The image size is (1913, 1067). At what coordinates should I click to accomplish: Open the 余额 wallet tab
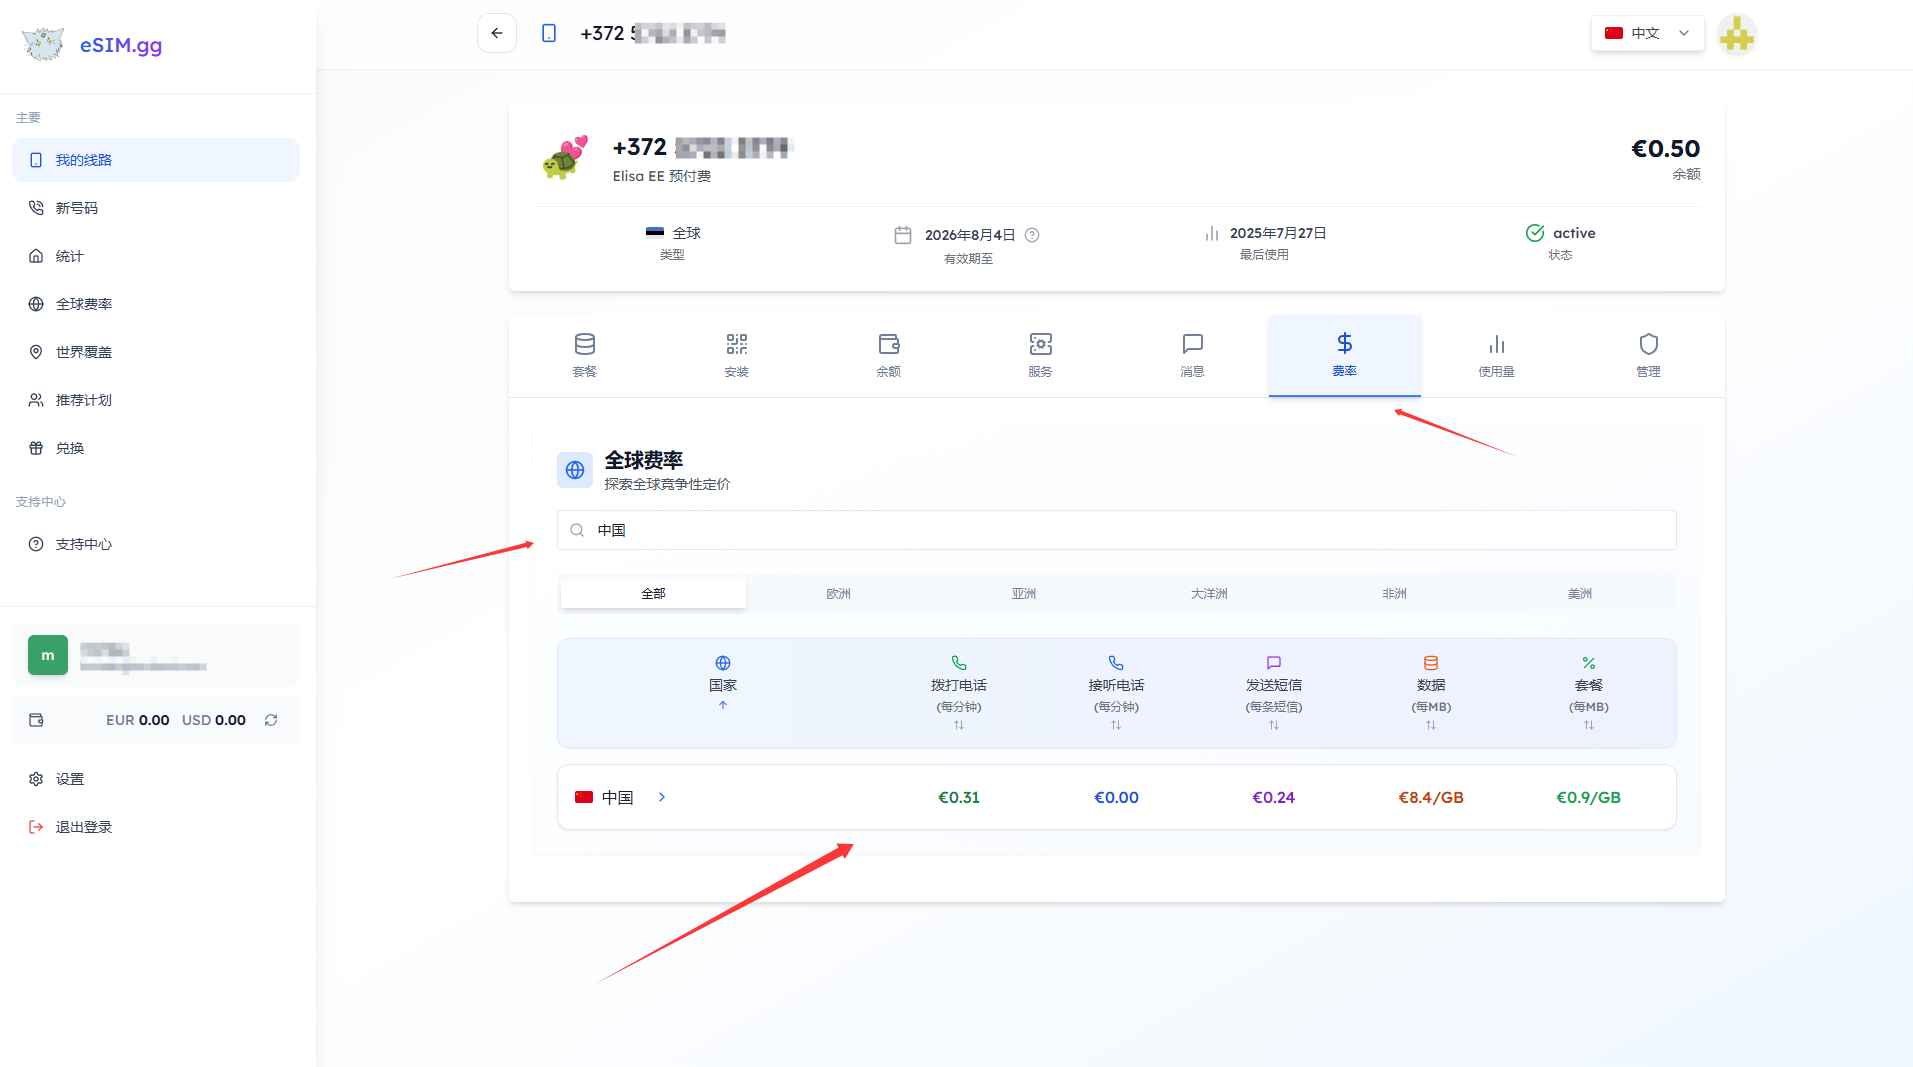[888, 355]
